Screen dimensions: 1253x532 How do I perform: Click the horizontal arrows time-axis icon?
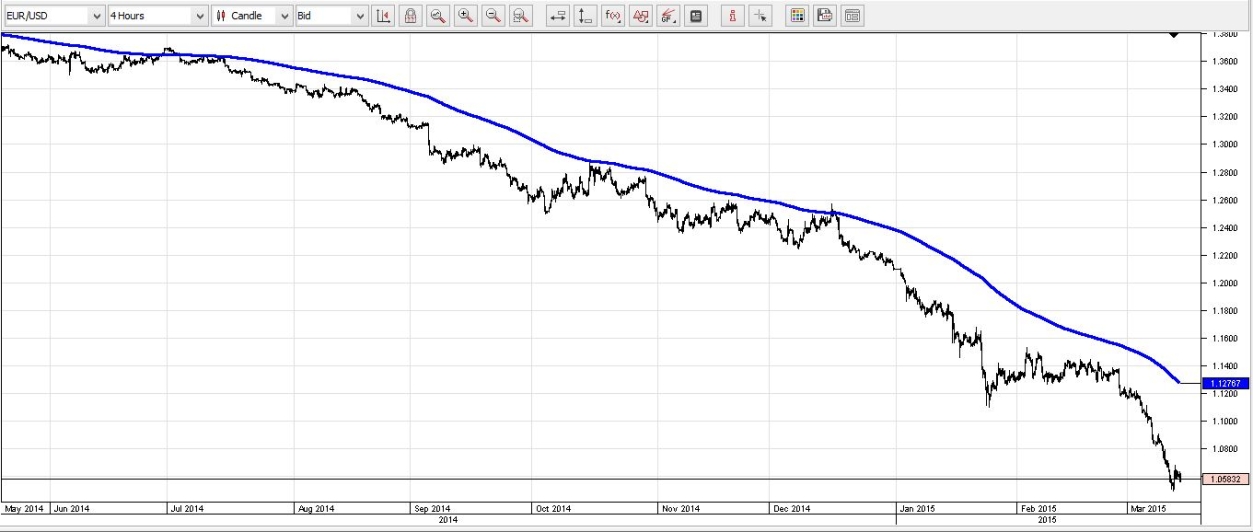pyautogui.click(x=558, y=16)
